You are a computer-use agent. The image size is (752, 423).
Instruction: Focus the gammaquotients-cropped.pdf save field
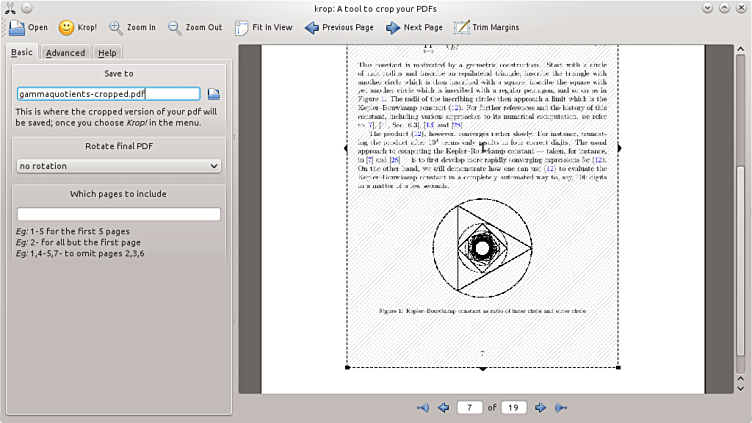(x=108, y=94)
